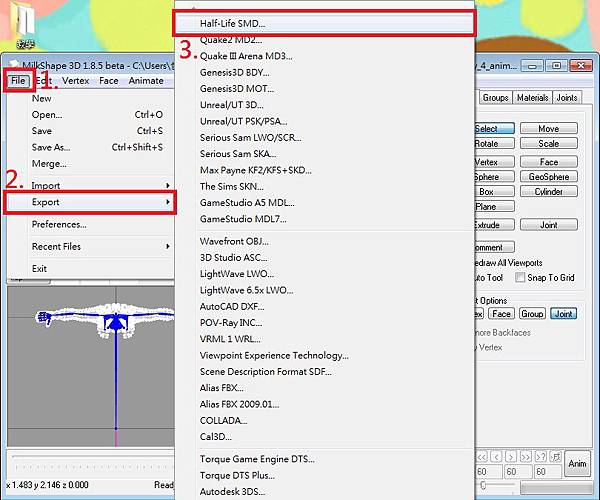Click the animation speed slider handle
The image size is (600, 500).
pos(483,485)
